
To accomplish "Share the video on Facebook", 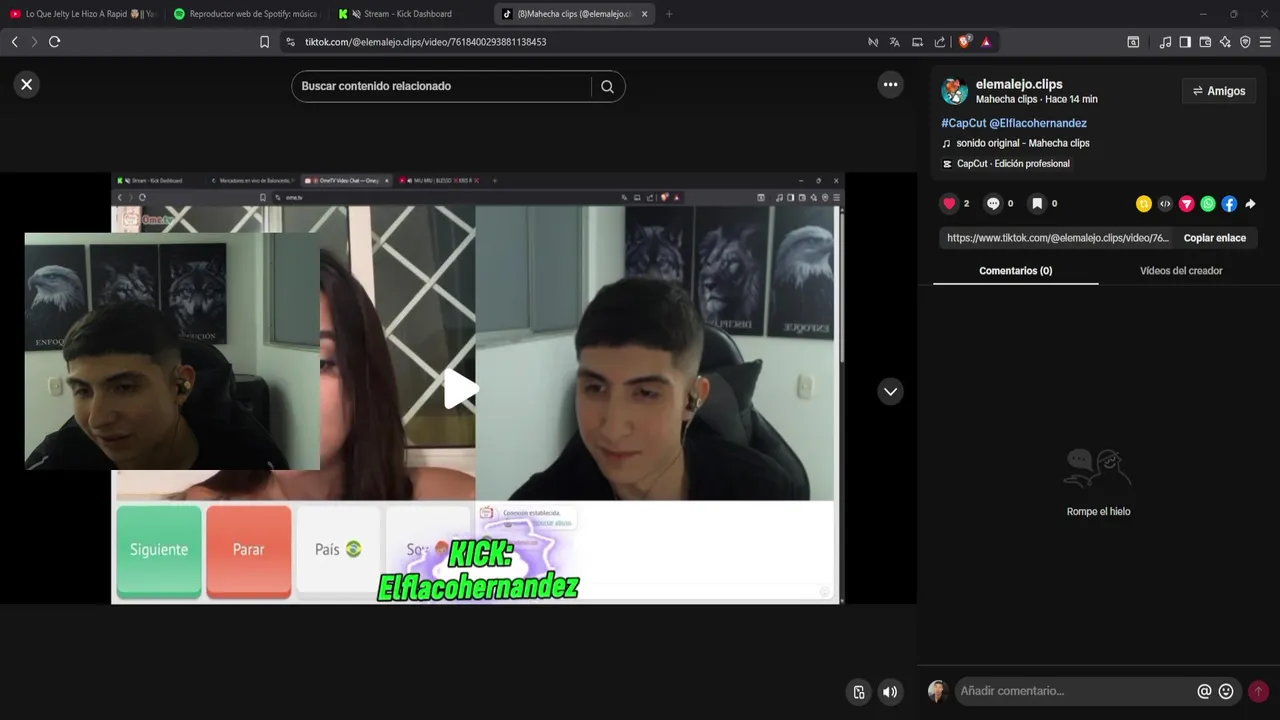I will point(1229,204).
